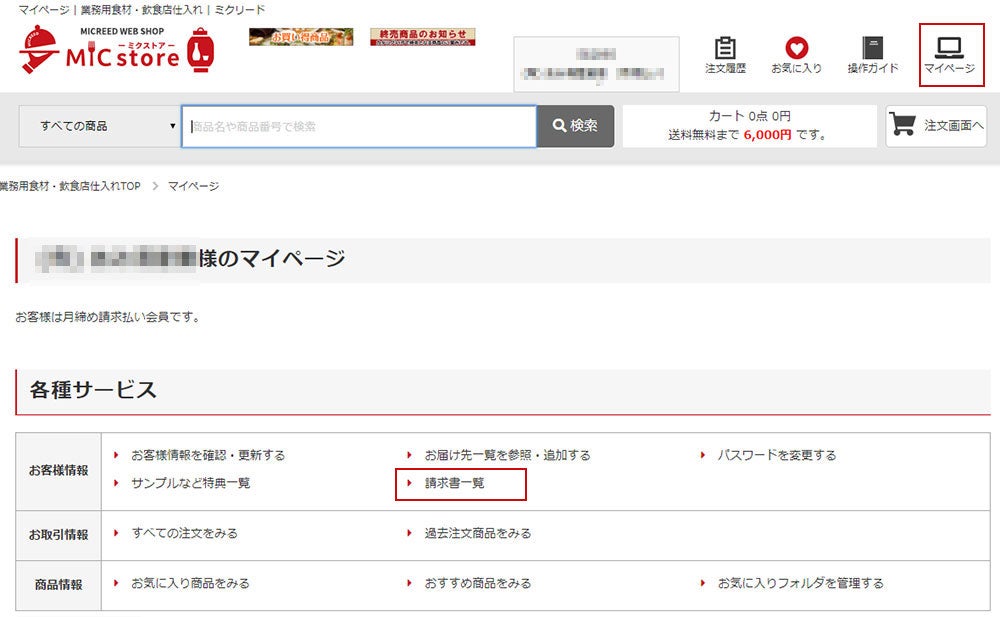Screen dimensions: 1000x617
Task: Open お届け先一覧を参照・追加する link
Action: (x=507, y=455)
